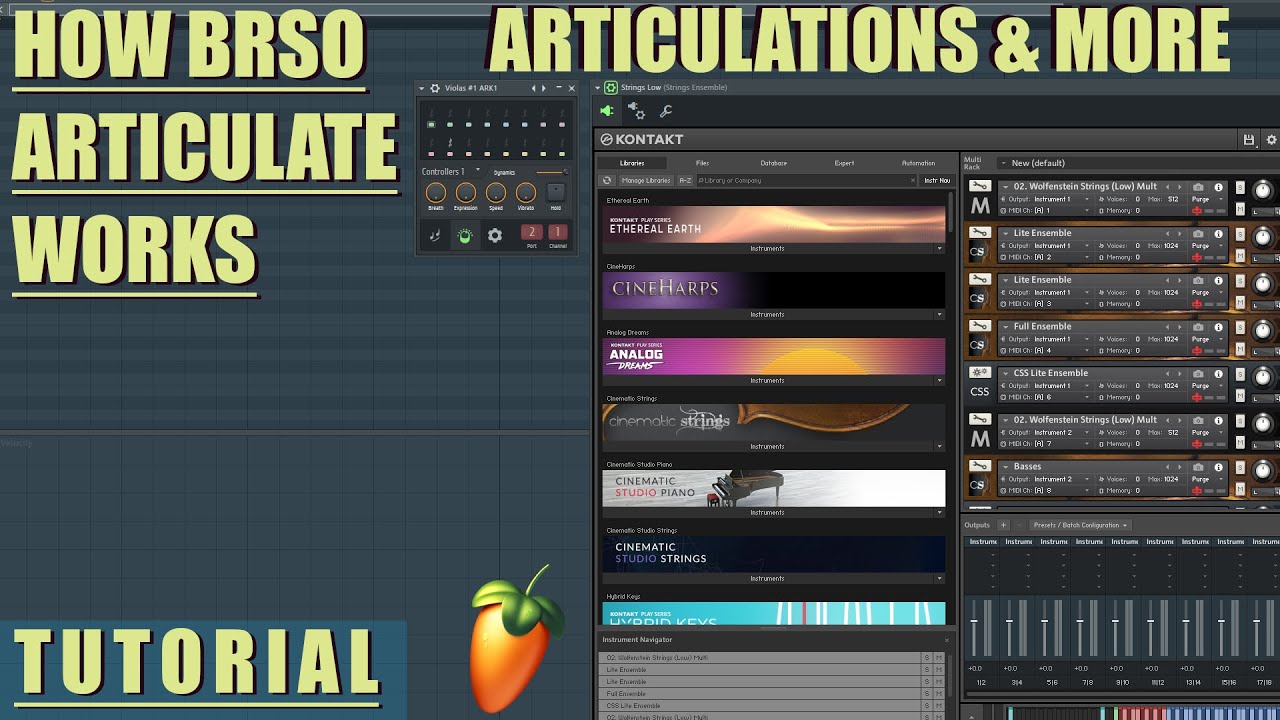Click the Channel 1 box
1280x720 pixels.
(557, 233)
